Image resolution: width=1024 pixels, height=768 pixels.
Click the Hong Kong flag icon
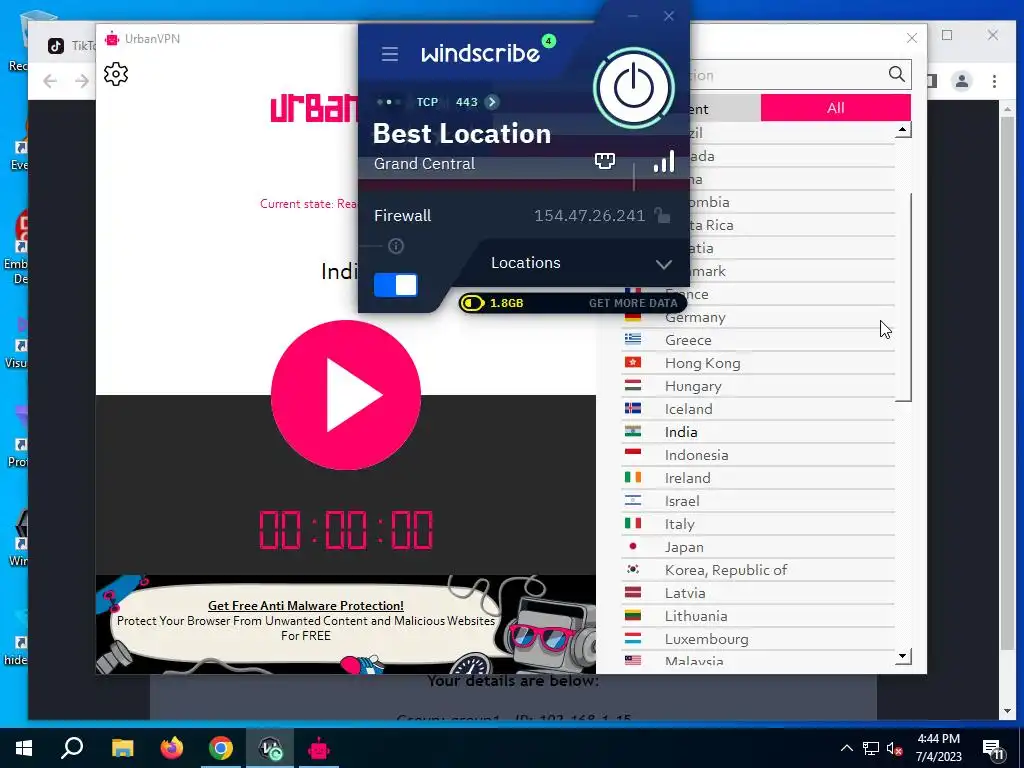(633, 362)
